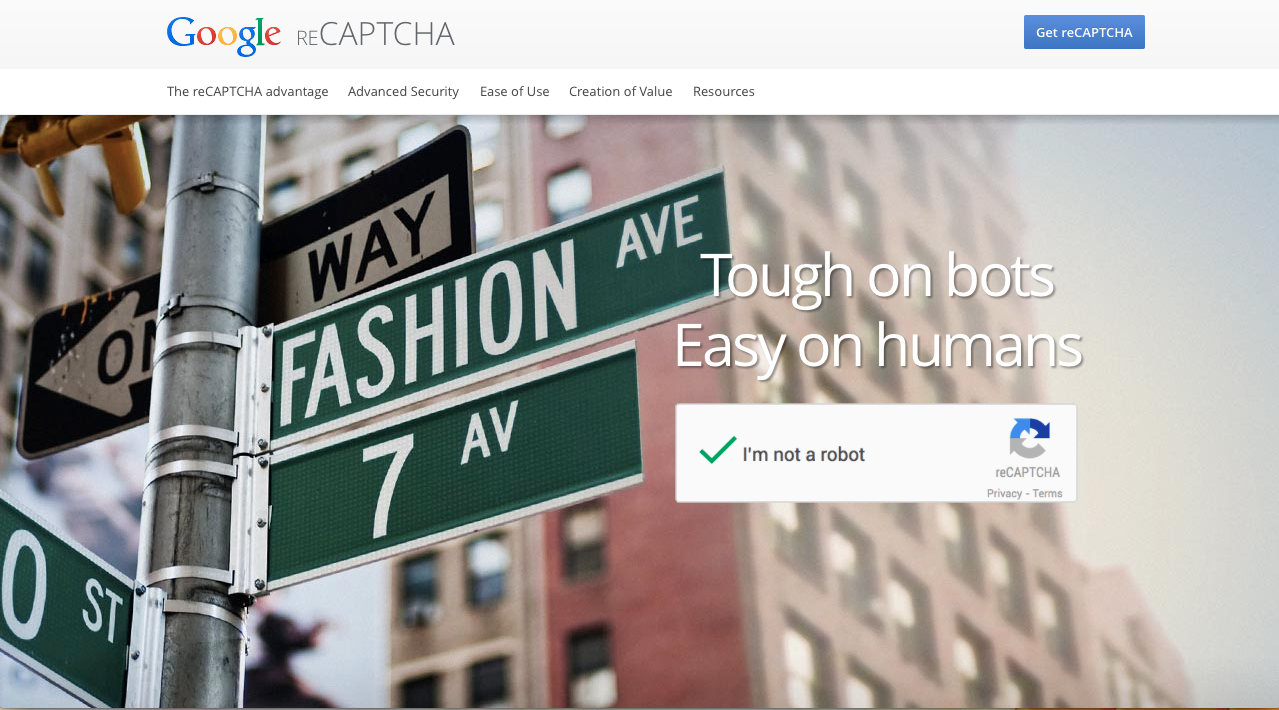This screenshot has height=710, width=1279.
Task: Click the "I'm not a robot" label
Action: pos(803,454)
